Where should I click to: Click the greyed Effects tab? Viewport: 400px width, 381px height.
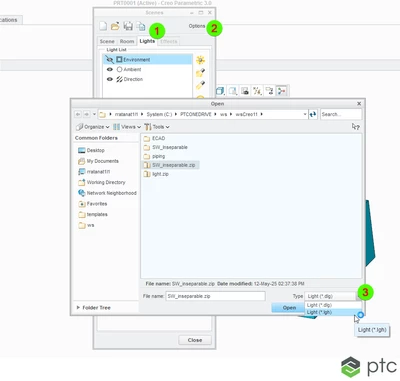pos(169,41)
